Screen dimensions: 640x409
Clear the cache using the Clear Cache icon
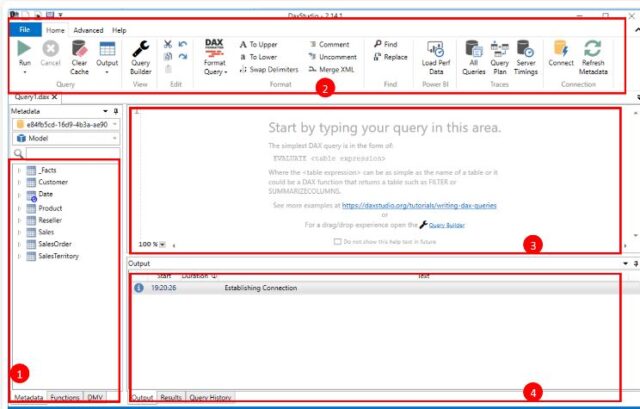[79, 49]
